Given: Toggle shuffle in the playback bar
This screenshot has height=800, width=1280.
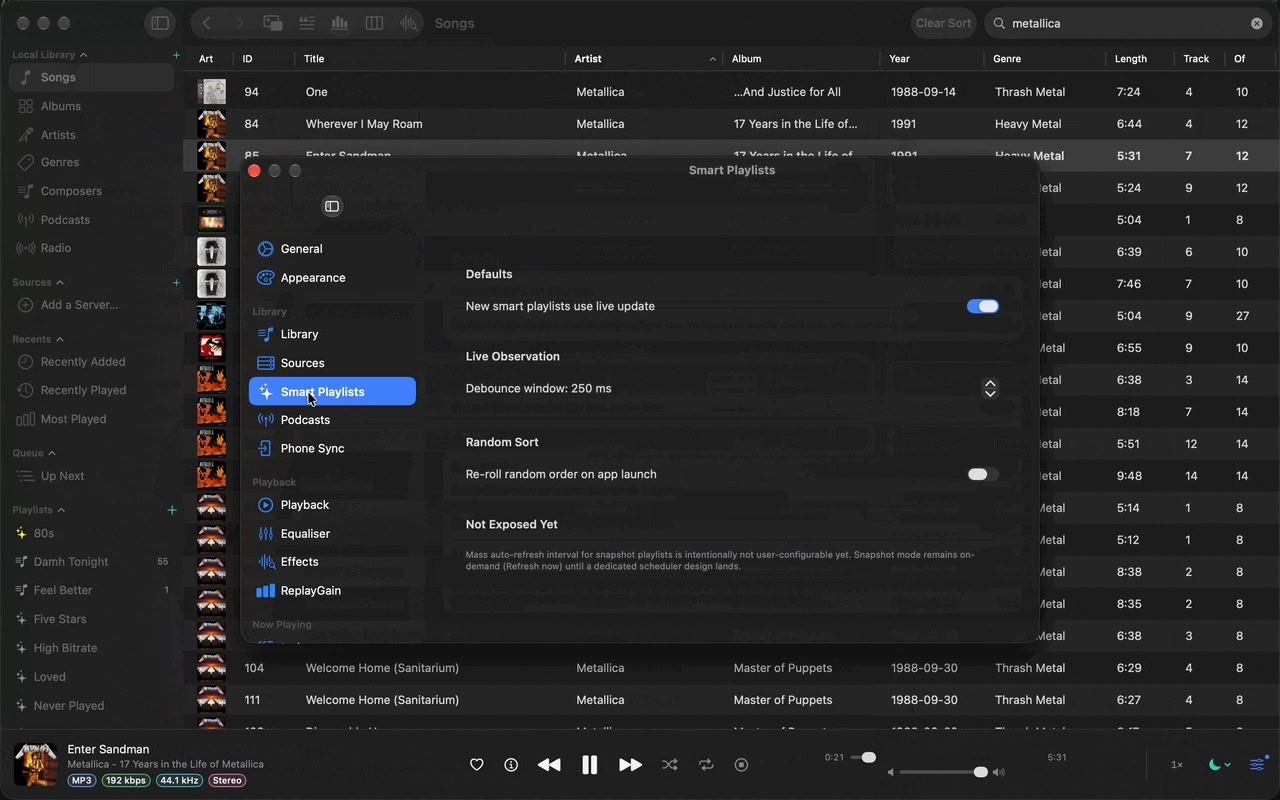Looking at the screenshot, I should pyautogui.click(x=669, y=765).
